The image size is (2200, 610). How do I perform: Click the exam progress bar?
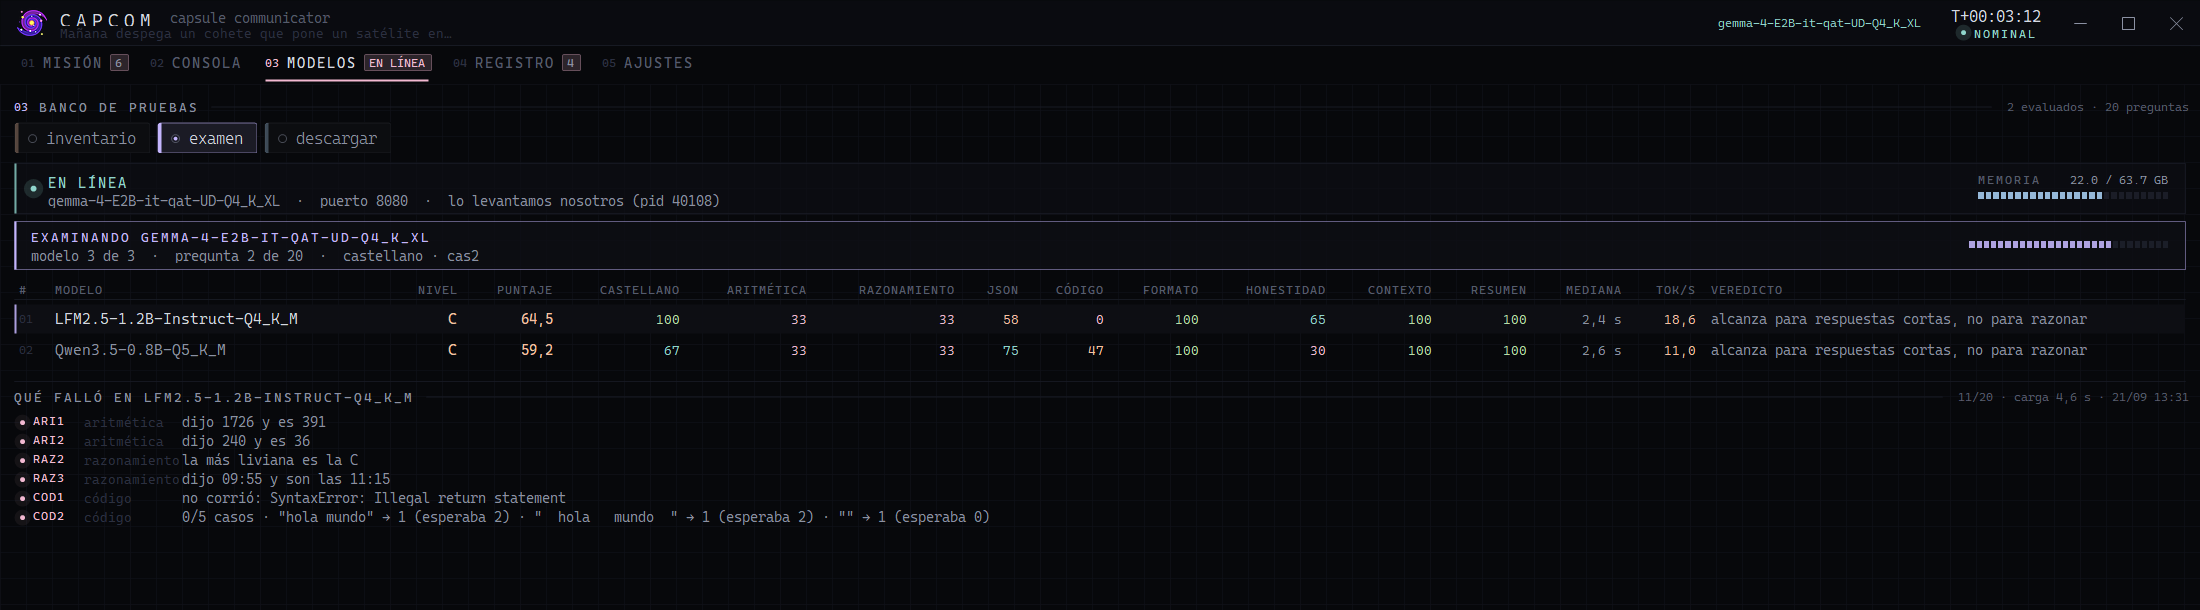pos(2068,244)
